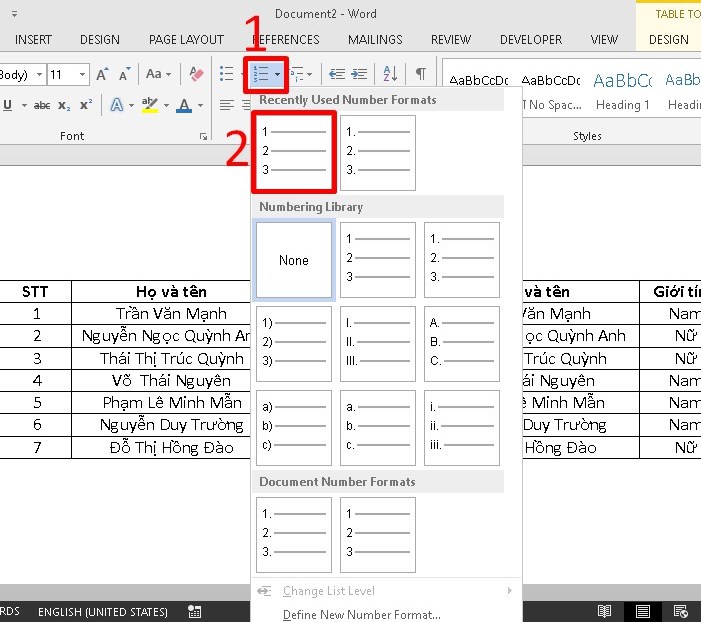Choose None in Numbering Library

[294, 260]
